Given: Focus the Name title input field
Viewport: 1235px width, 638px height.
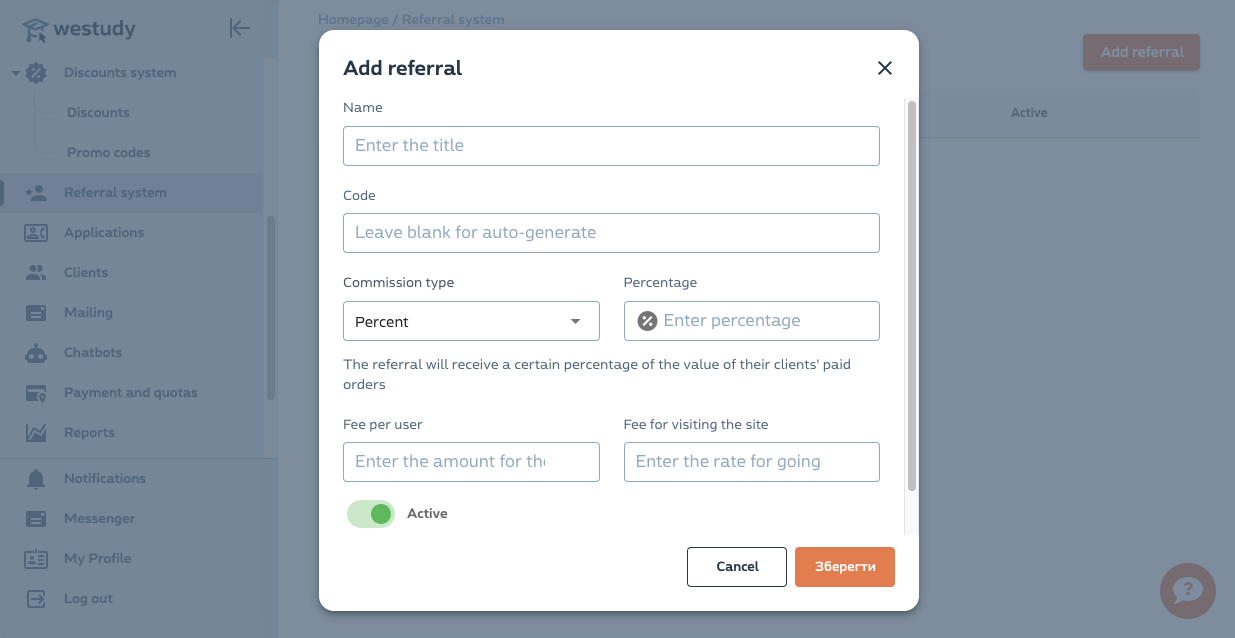Looking at the screenshot, I should coord(611,146).
